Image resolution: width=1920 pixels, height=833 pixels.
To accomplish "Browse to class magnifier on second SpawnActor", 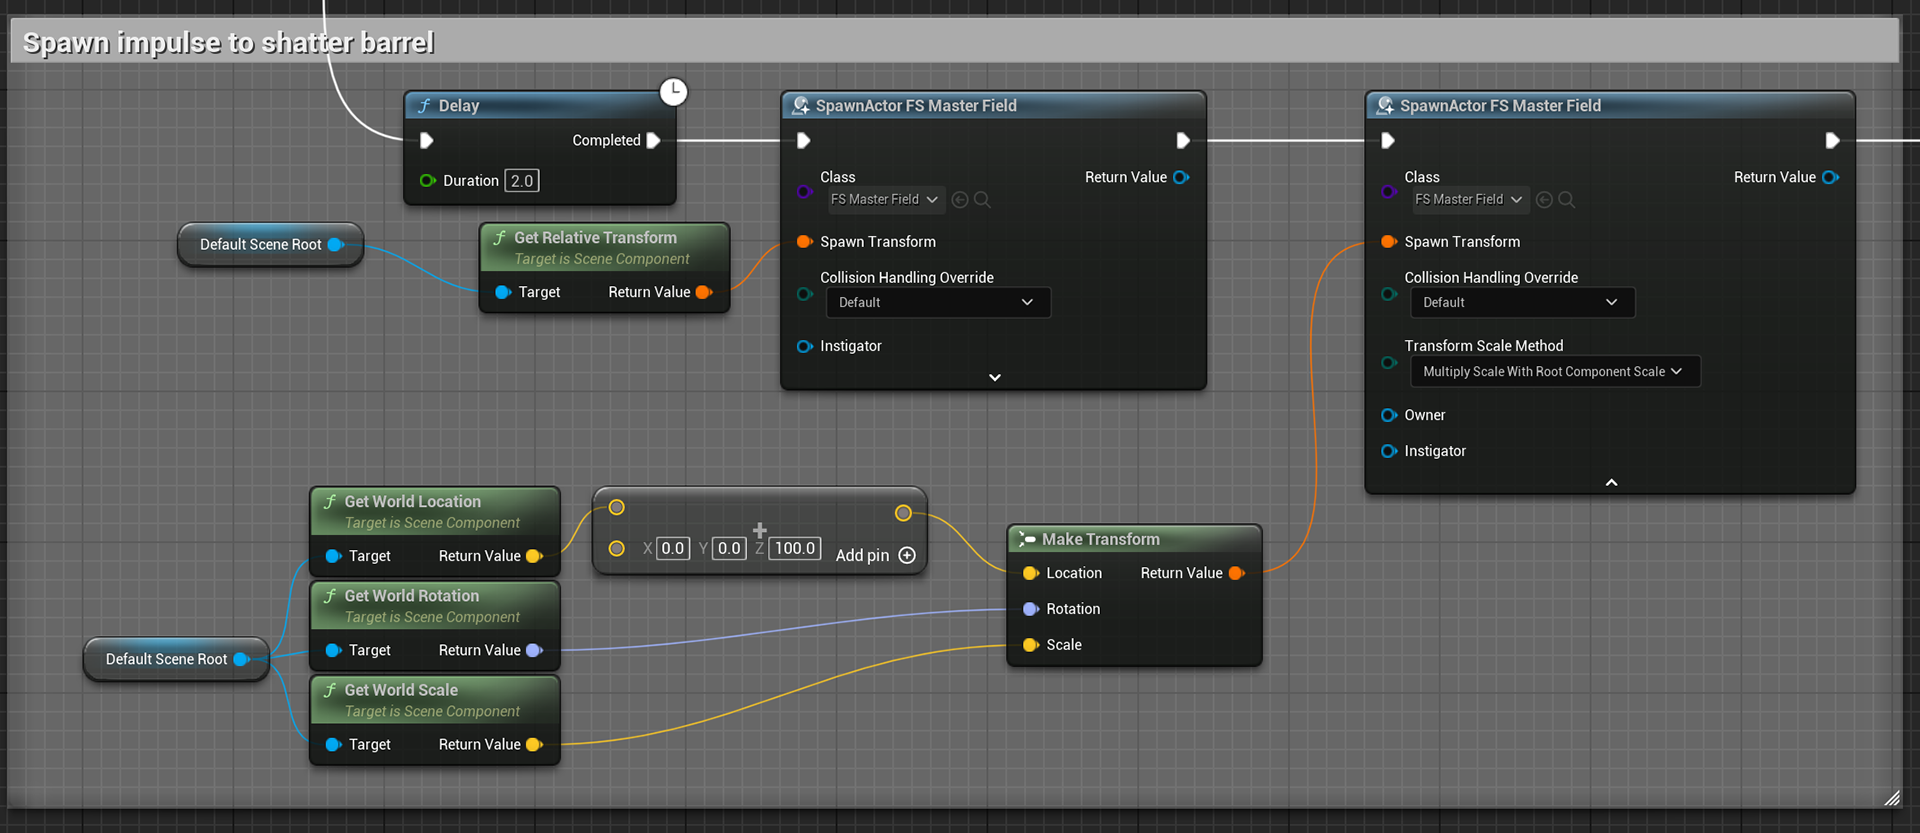I will pyautogui.click(x=1567, y=200).
